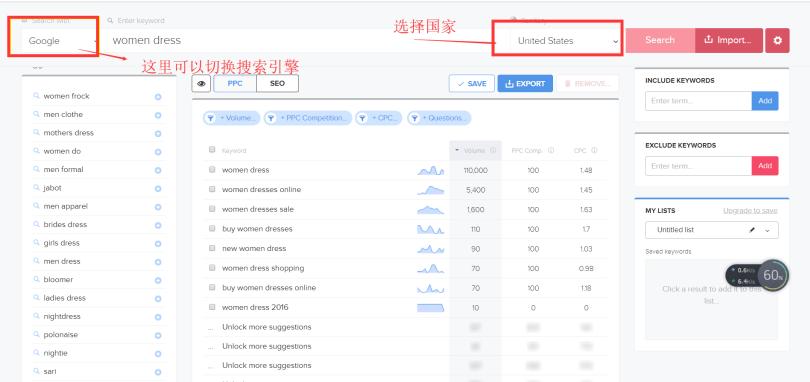This screenshot has width=810, height=382.
Task: Add 'mothers dress' using its plus icon
Action: click(158, 133)
